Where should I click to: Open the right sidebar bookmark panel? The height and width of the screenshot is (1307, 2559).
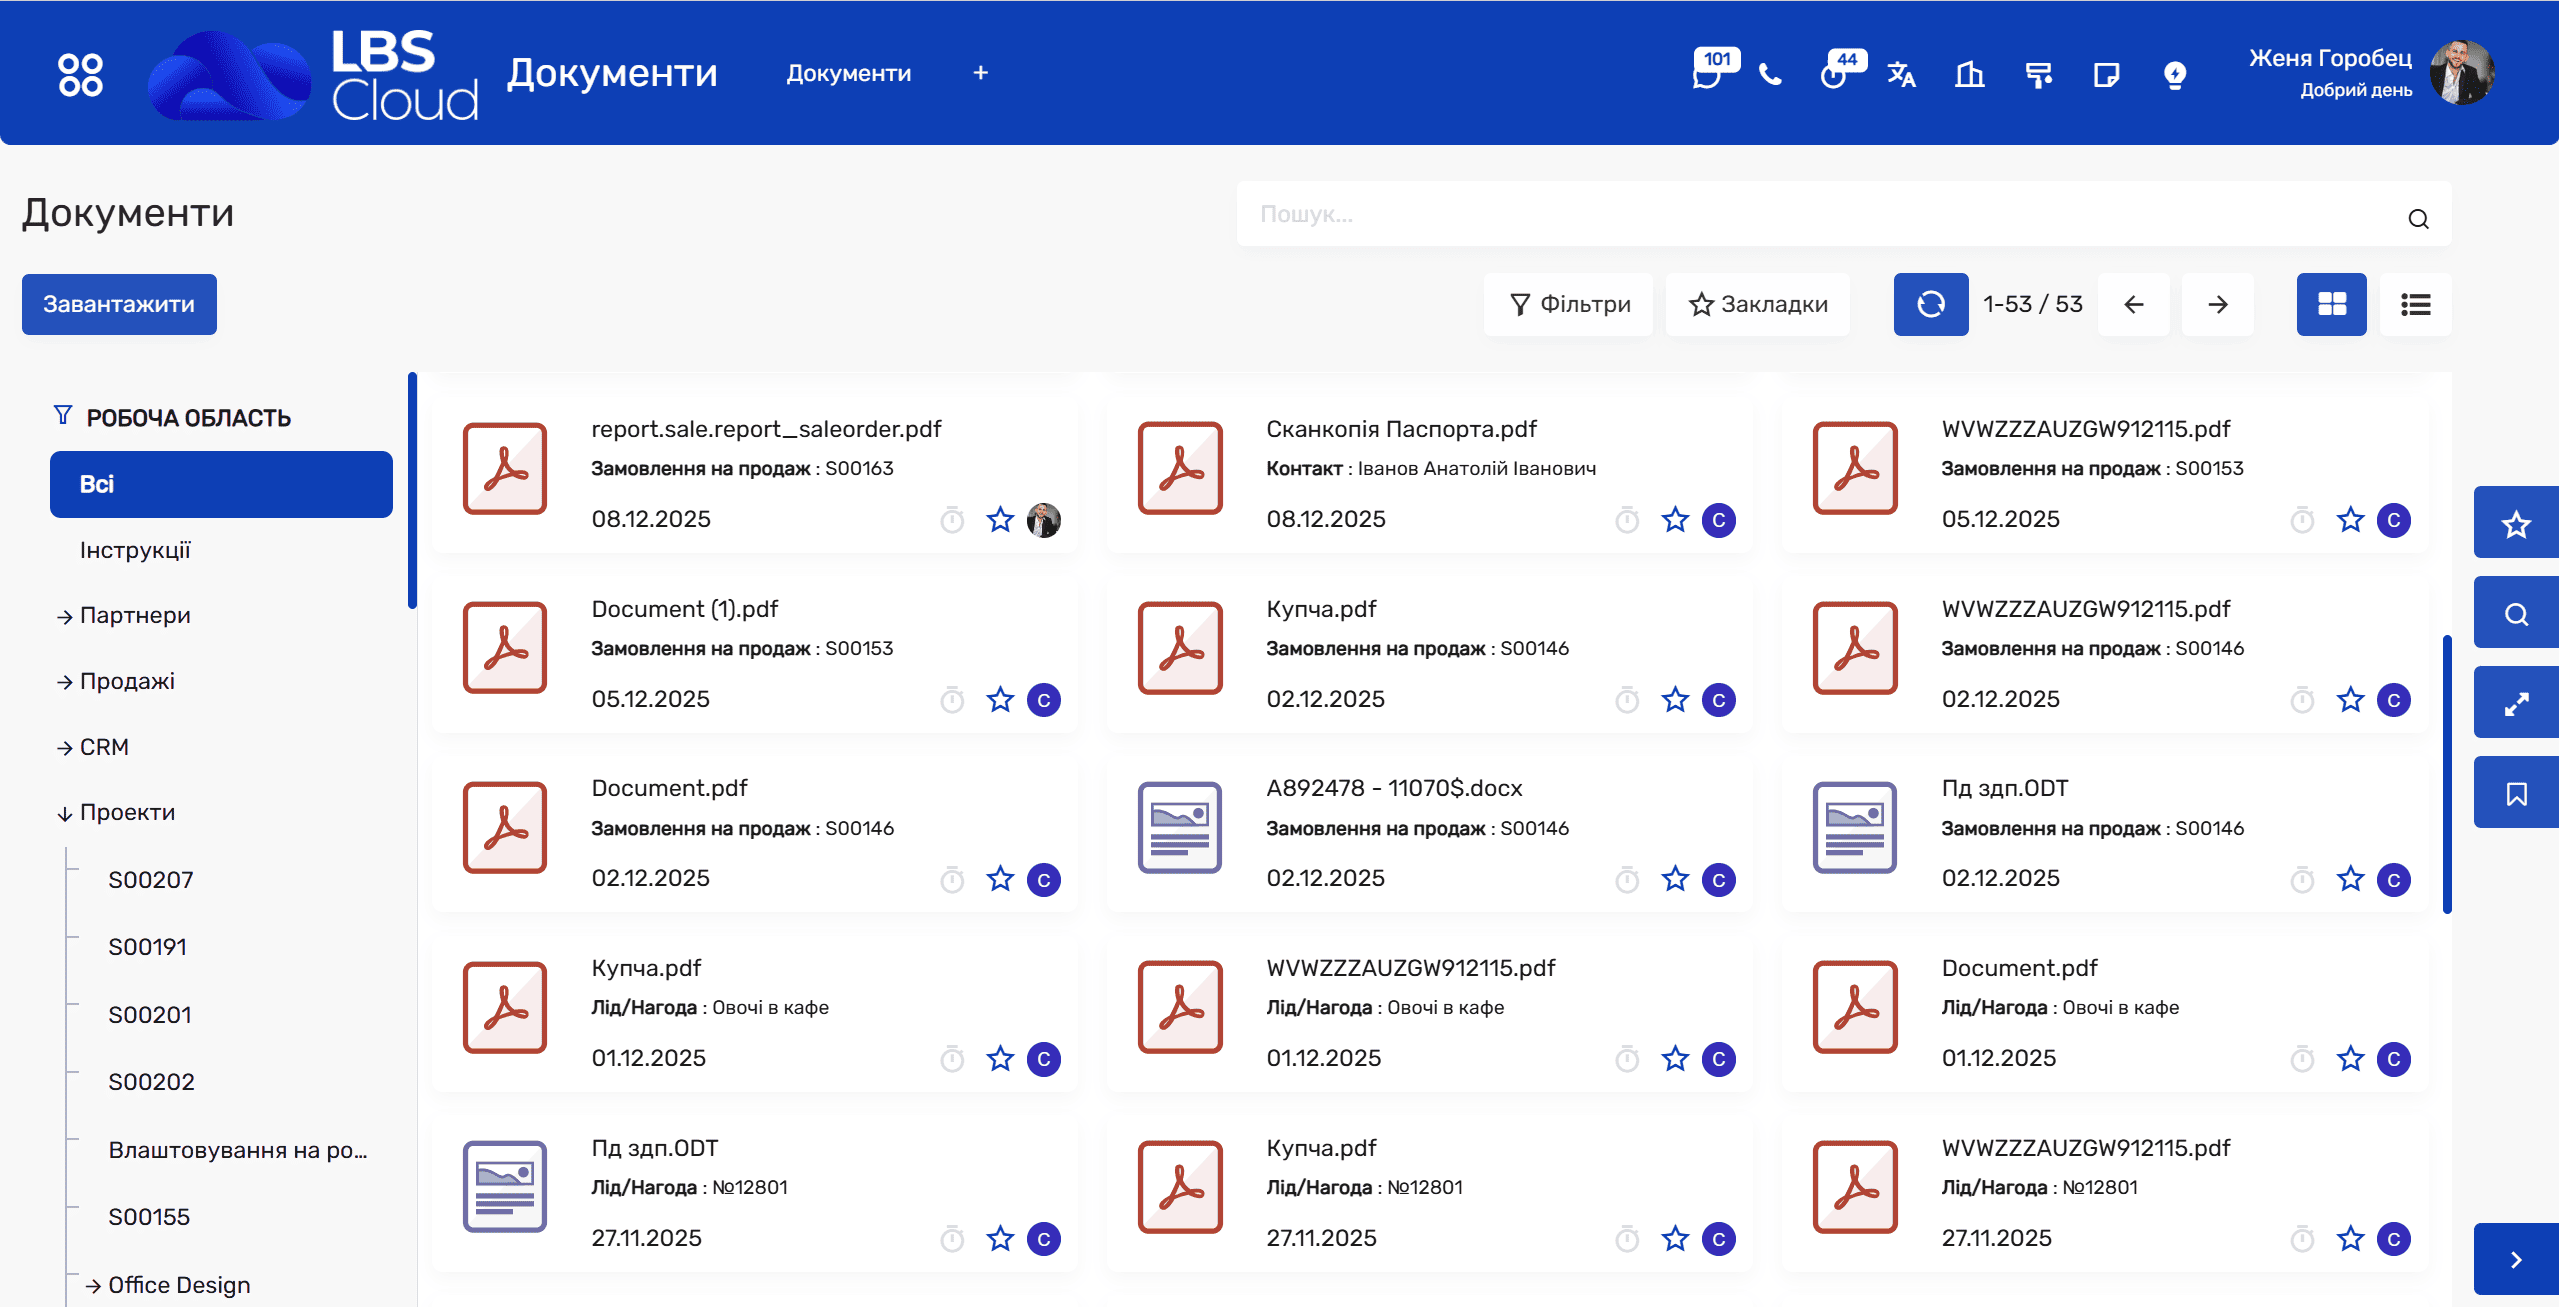[2516, 793]
